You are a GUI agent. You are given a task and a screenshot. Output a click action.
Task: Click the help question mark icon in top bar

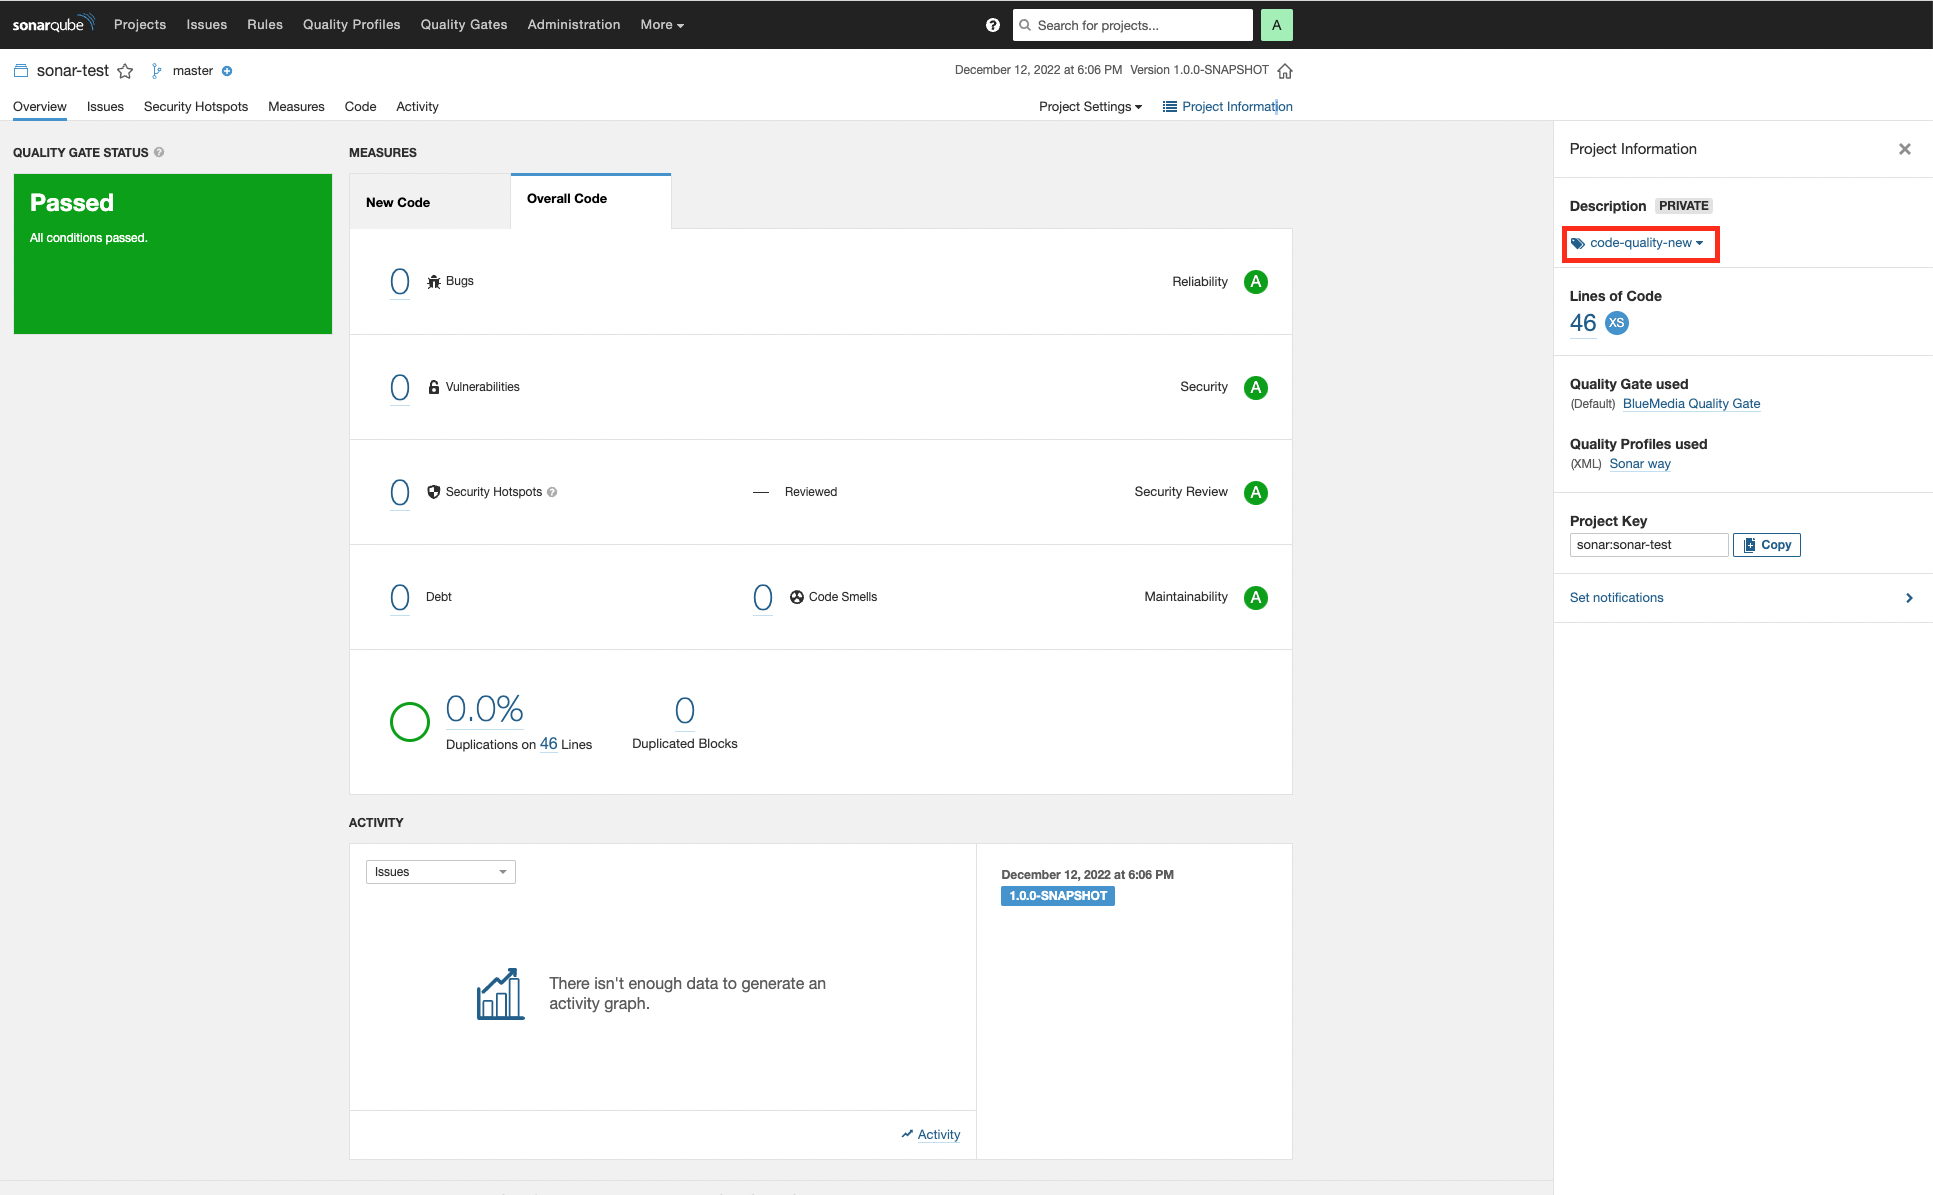point(992,25)
